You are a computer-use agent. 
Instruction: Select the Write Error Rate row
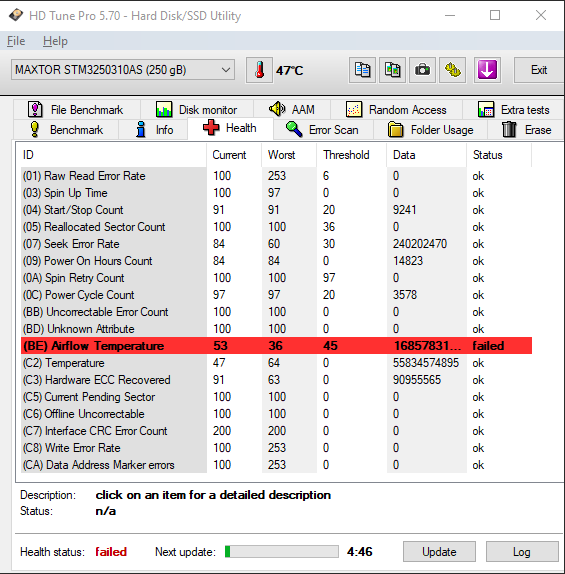(x=276, y=448)
